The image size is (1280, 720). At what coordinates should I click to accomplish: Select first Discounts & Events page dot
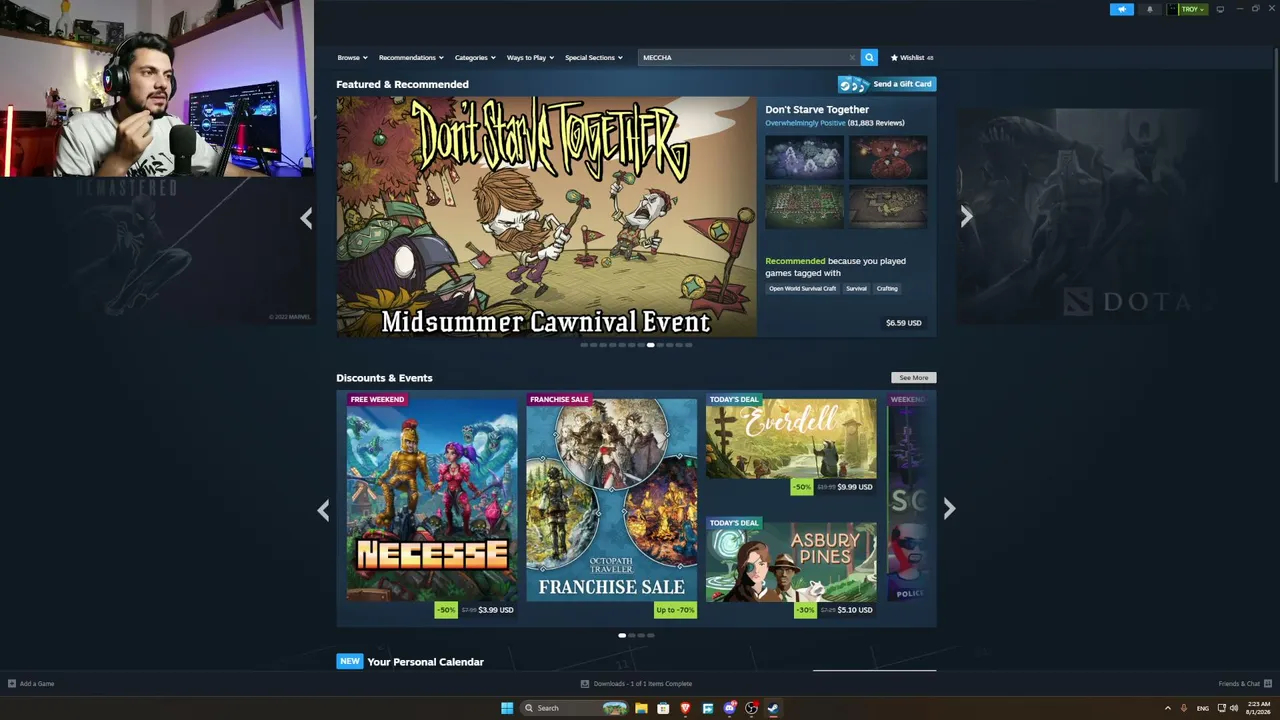[x=622, y=635]
